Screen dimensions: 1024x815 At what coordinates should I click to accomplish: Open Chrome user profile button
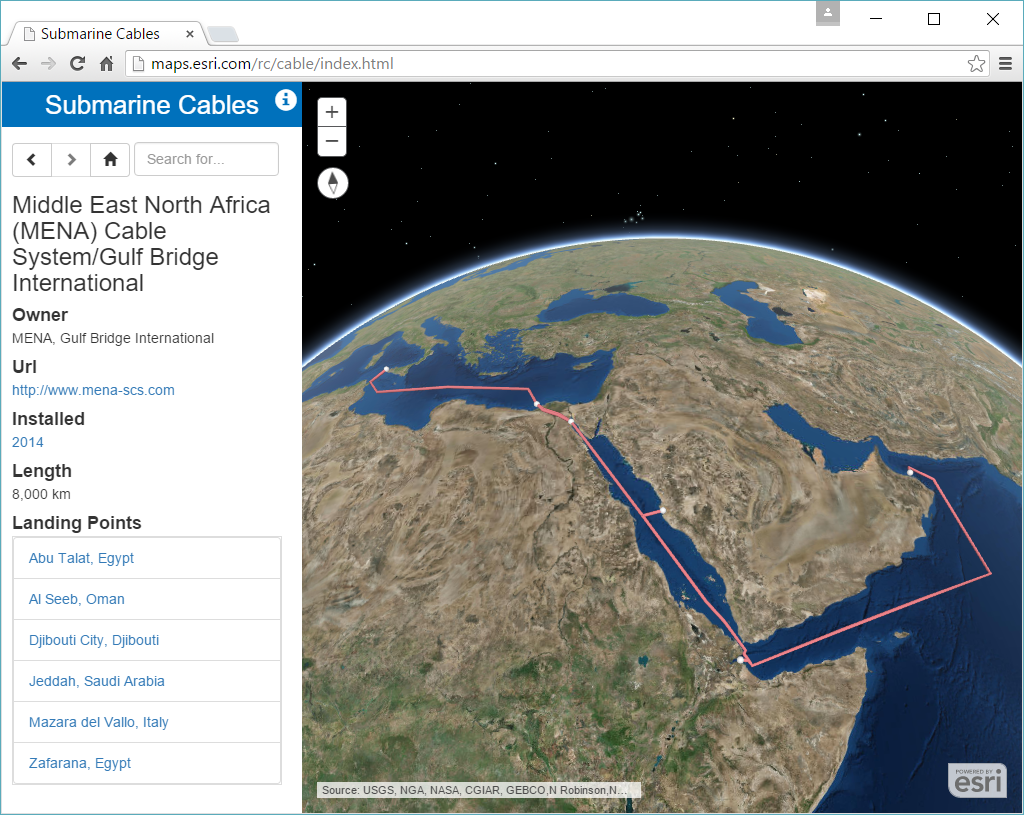click(x=827, y=13)
